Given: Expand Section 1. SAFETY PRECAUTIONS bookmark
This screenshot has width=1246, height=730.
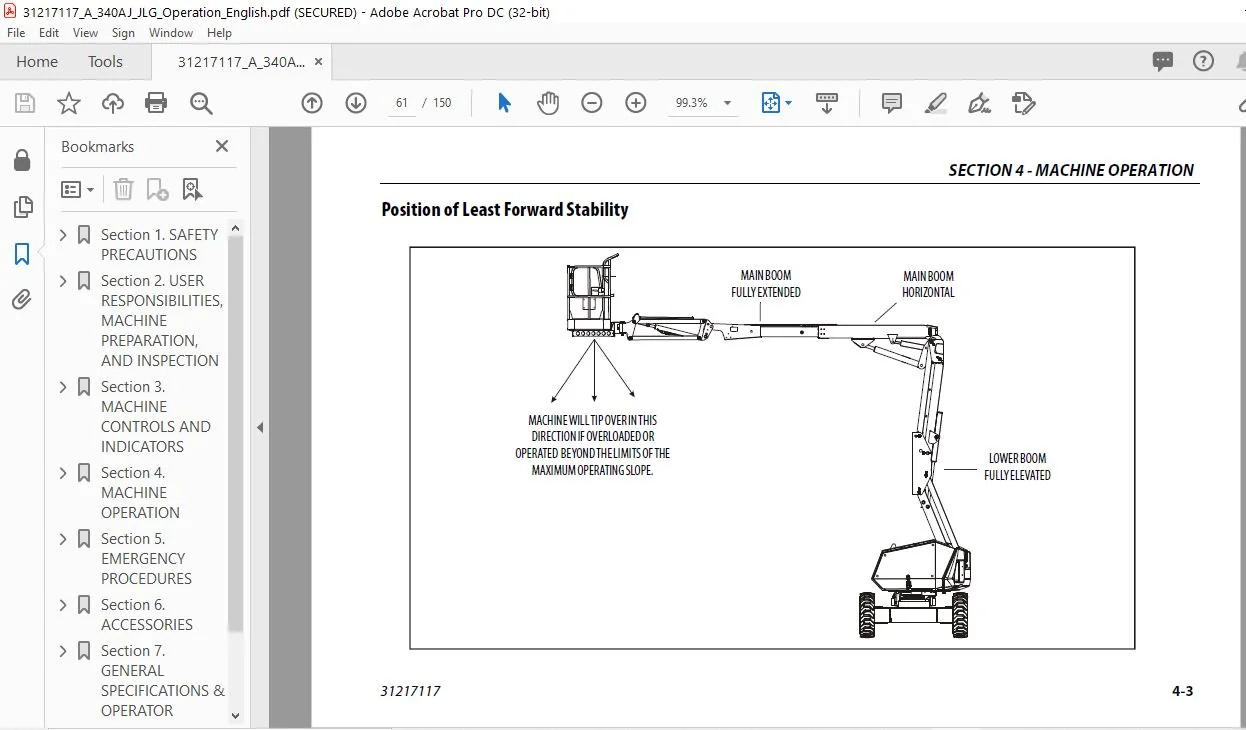Looking at the screenshot, I should pyautogui.click(x=64, y=235).
